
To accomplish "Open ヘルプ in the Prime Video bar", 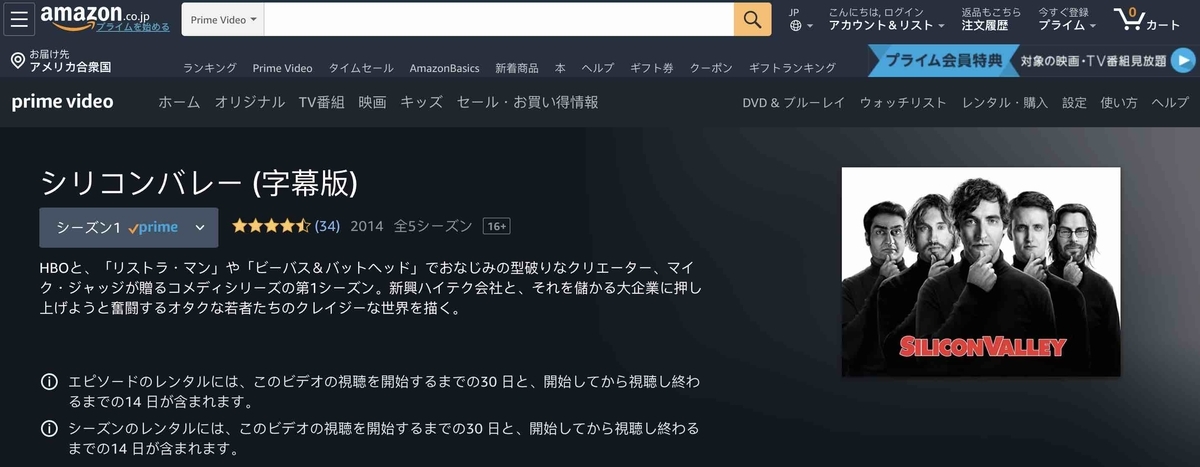I will [1170, 102].
